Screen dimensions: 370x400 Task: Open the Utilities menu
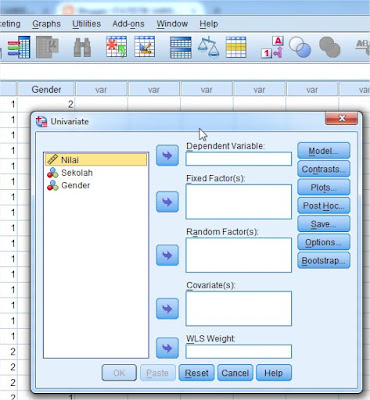[86, 24]
